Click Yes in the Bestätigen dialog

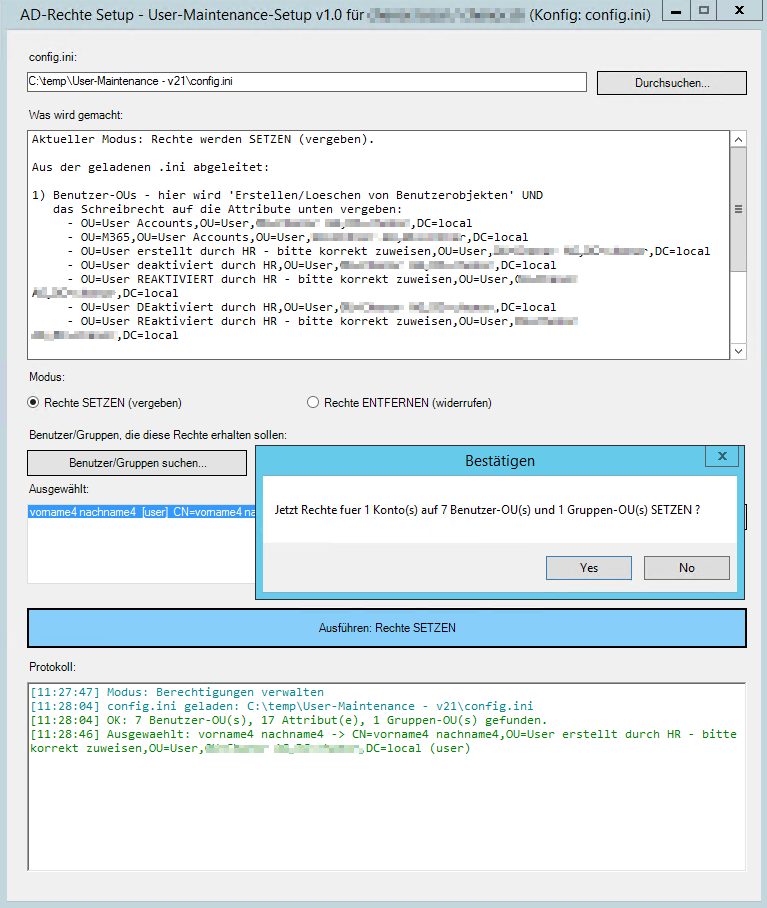[x=589, y=568]
